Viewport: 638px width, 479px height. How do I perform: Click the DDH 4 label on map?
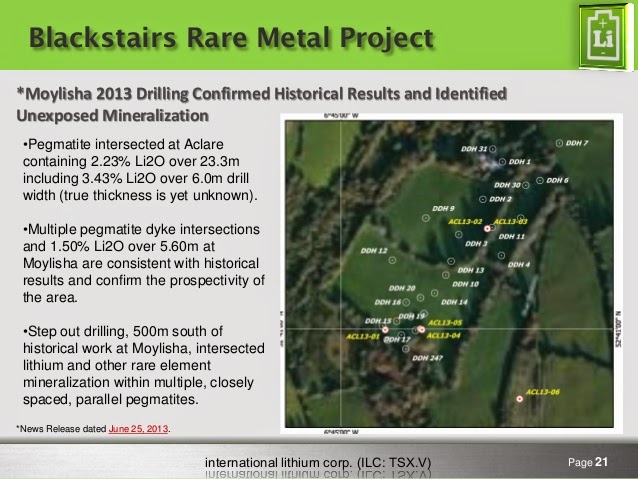[519, 265]
